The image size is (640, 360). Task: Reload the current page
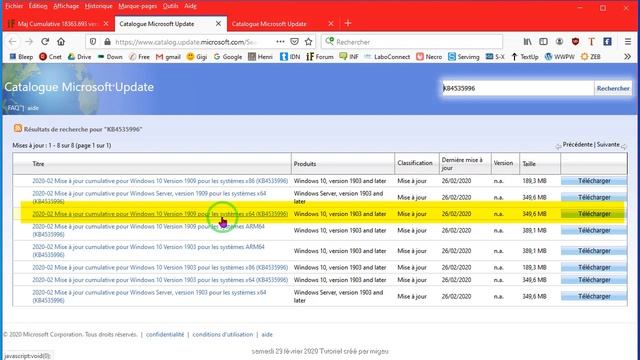(45, 42)
